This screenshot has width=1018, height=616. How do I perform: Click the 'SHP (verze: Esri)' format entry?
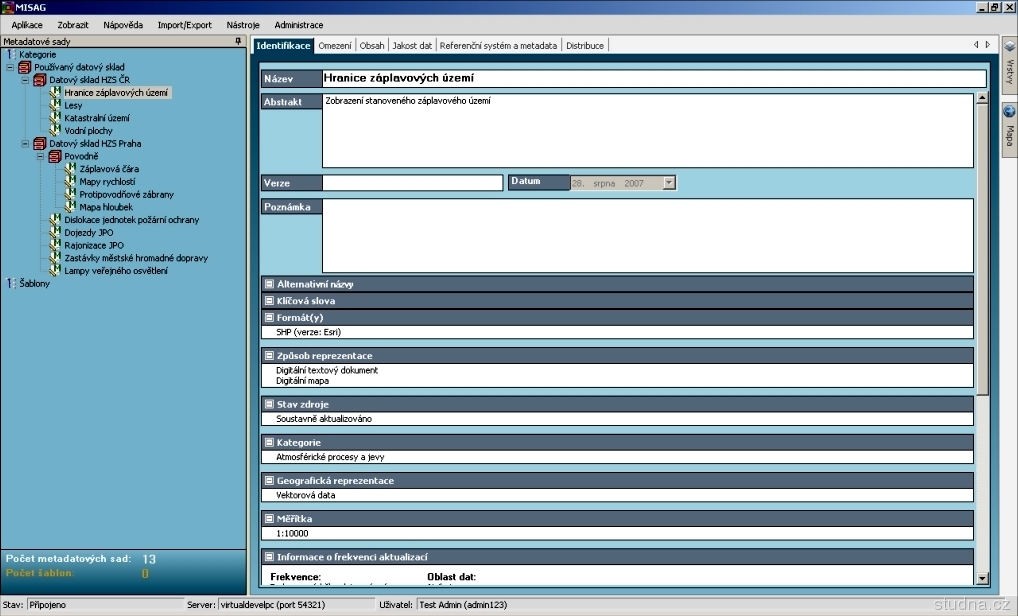(308, 332)
